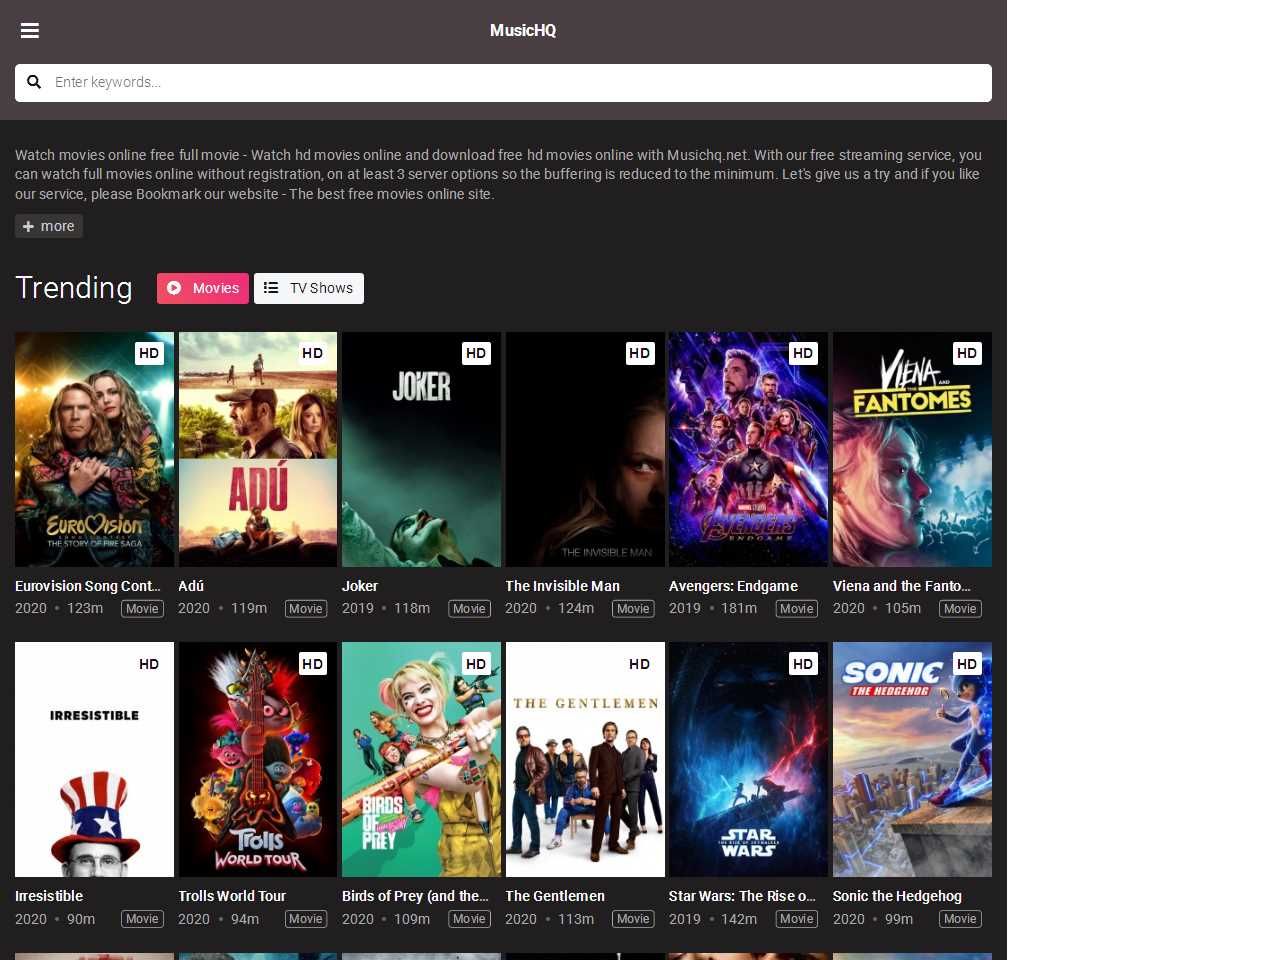Click the Adú title link

pos(191,586)
